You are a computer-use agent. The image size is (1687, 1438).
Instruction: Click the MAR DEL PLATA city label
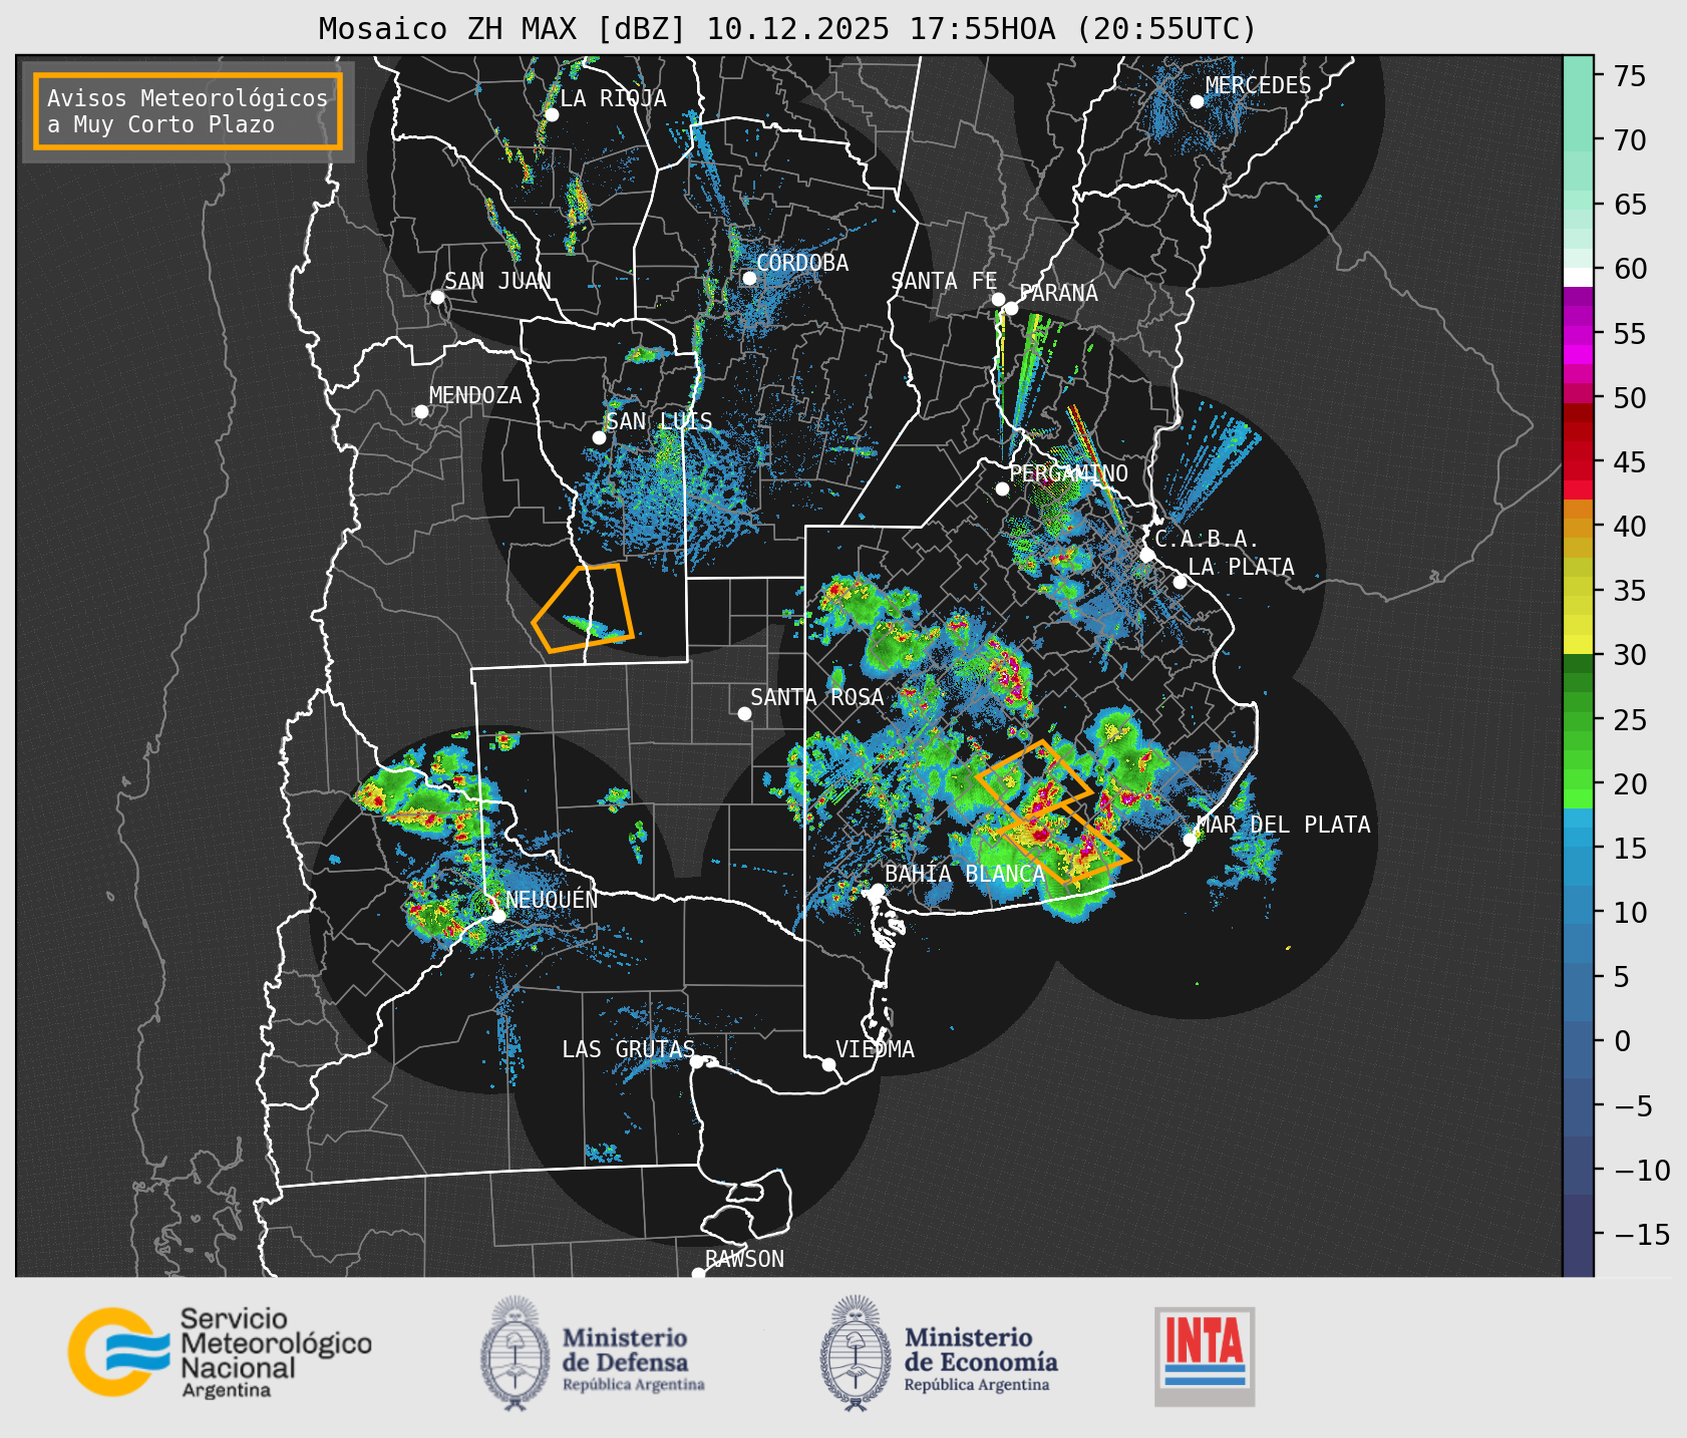[1283, 825]
